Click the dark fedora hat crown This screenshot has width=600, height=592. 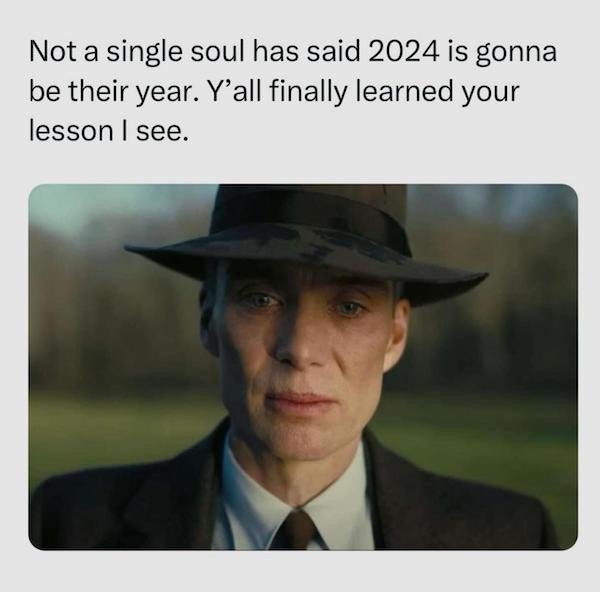309,214
